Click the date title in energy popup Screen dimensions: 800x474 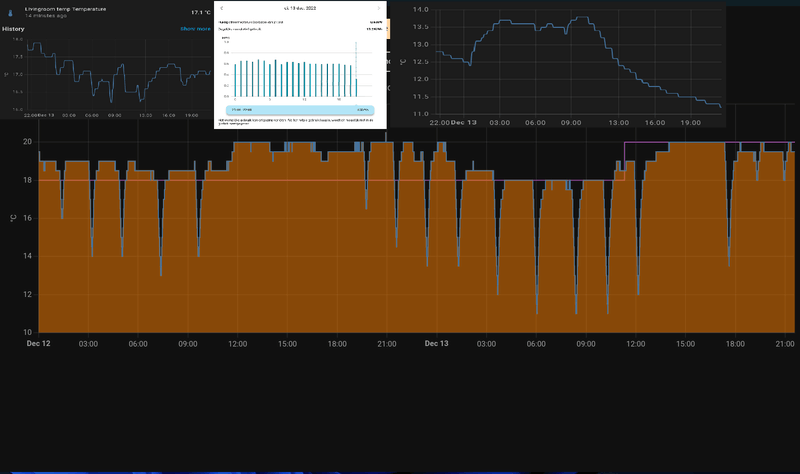(x=300, y=8)
